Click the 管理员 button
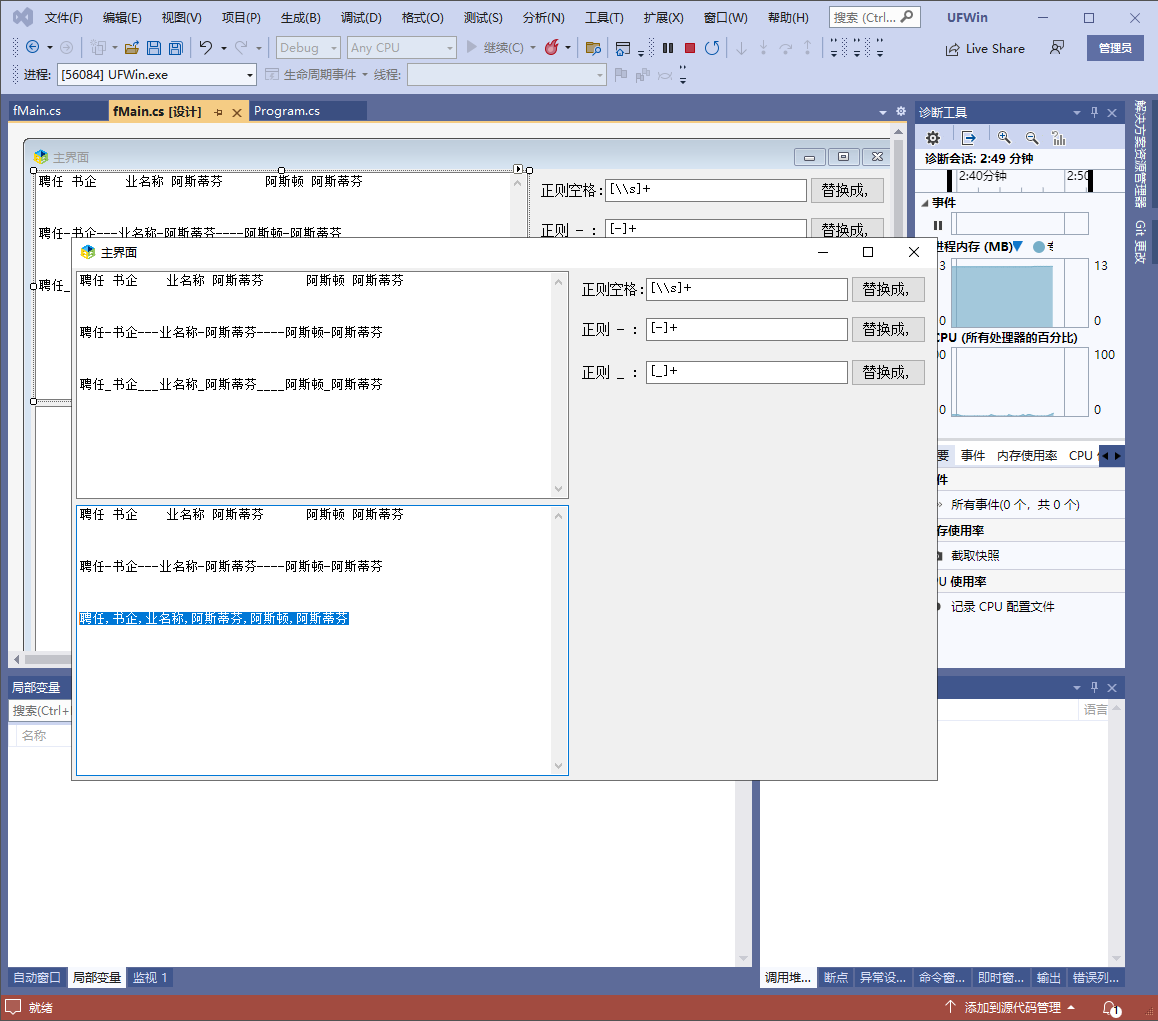Viewport: 1158px width, 1021px height. (1115, 48)
